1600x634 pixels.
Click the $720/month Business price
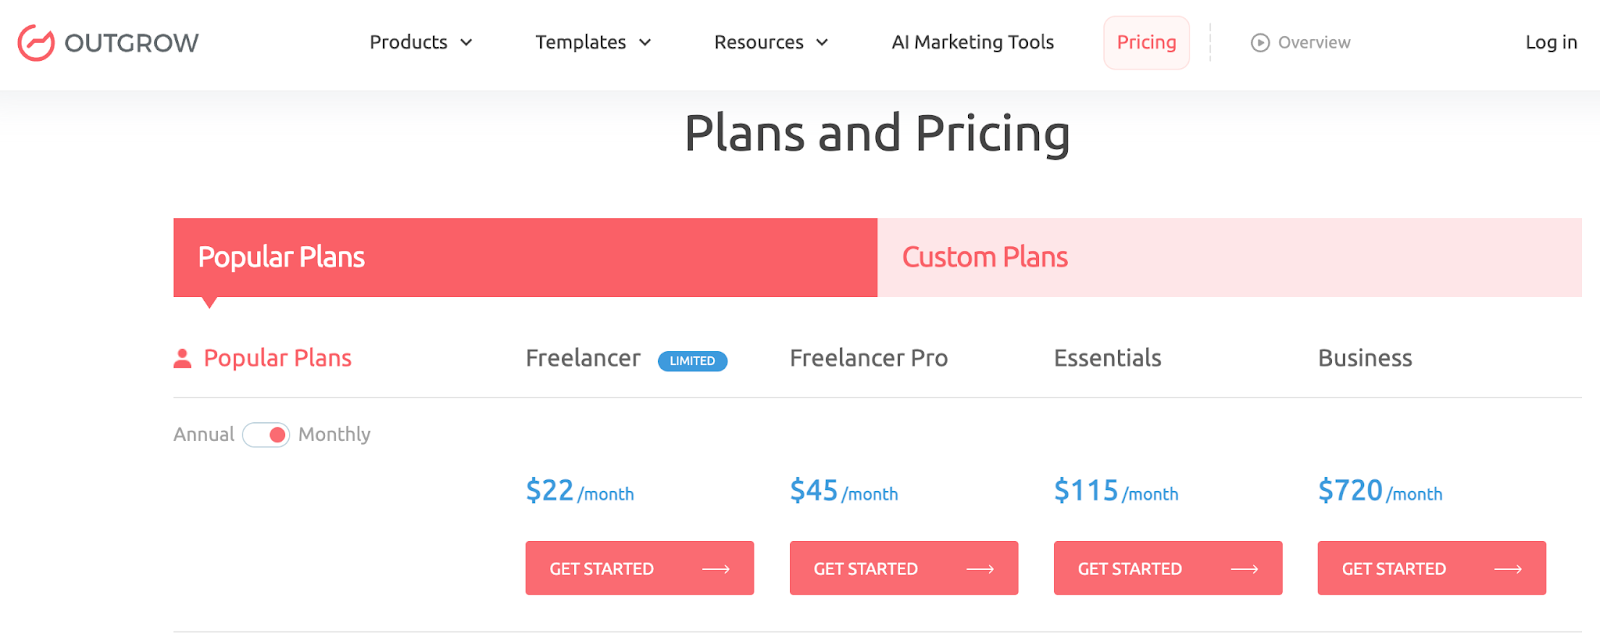click(1379, 491)
